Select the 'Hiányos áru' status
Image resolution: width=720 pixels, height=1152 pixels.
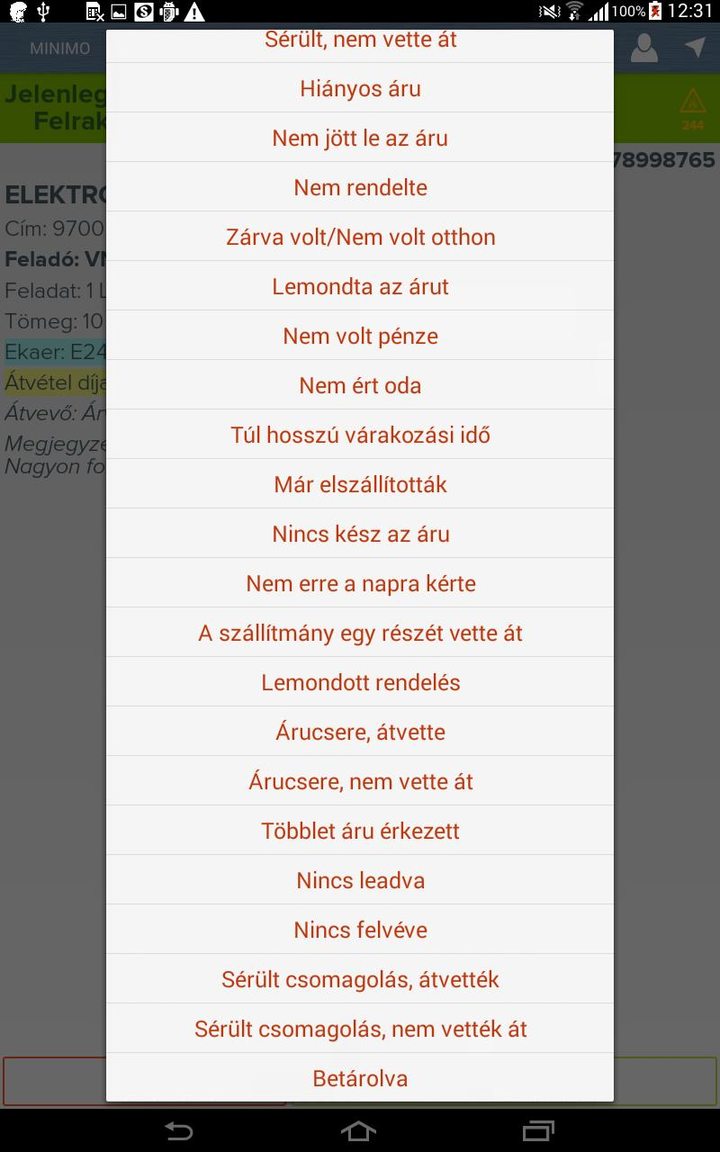pyautogui.click(x=360, y=88)
